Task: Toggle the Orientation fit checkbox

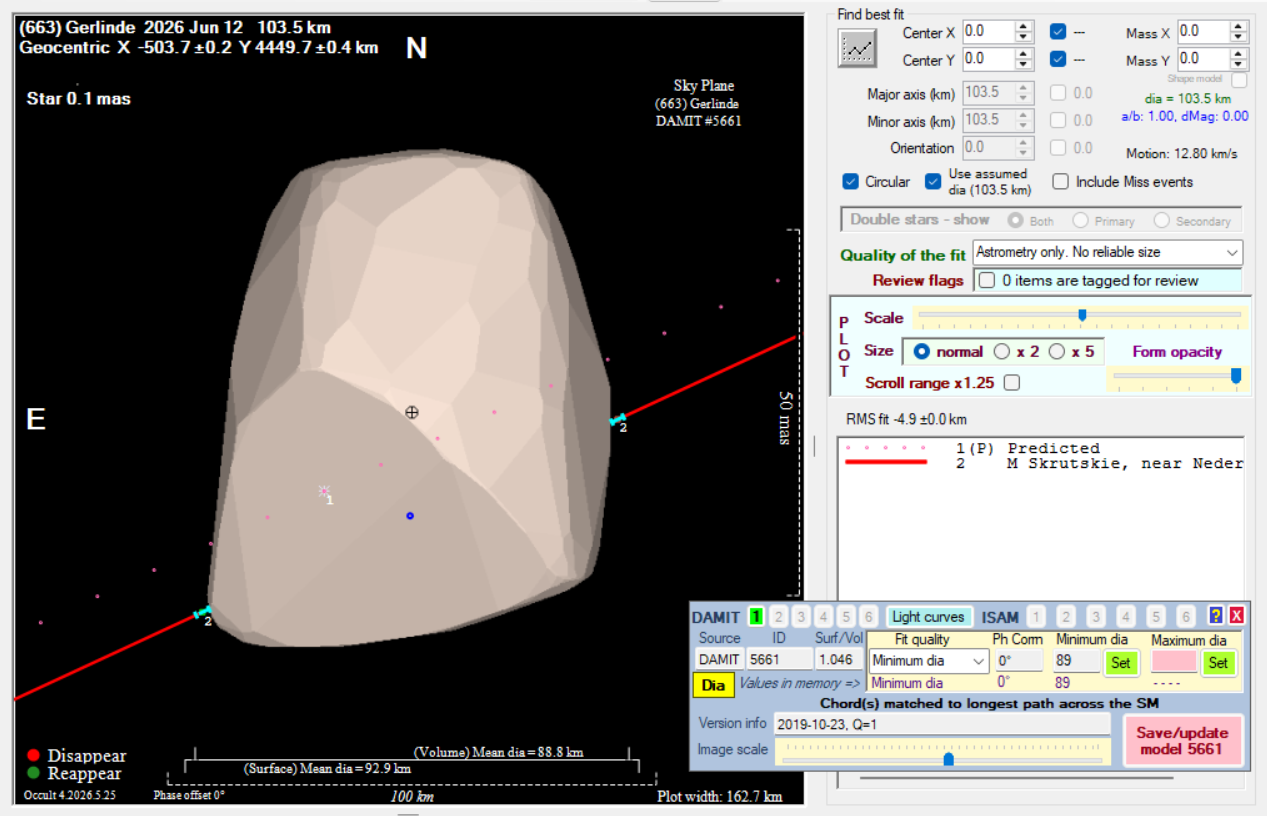Action: tap(1058, 148)
